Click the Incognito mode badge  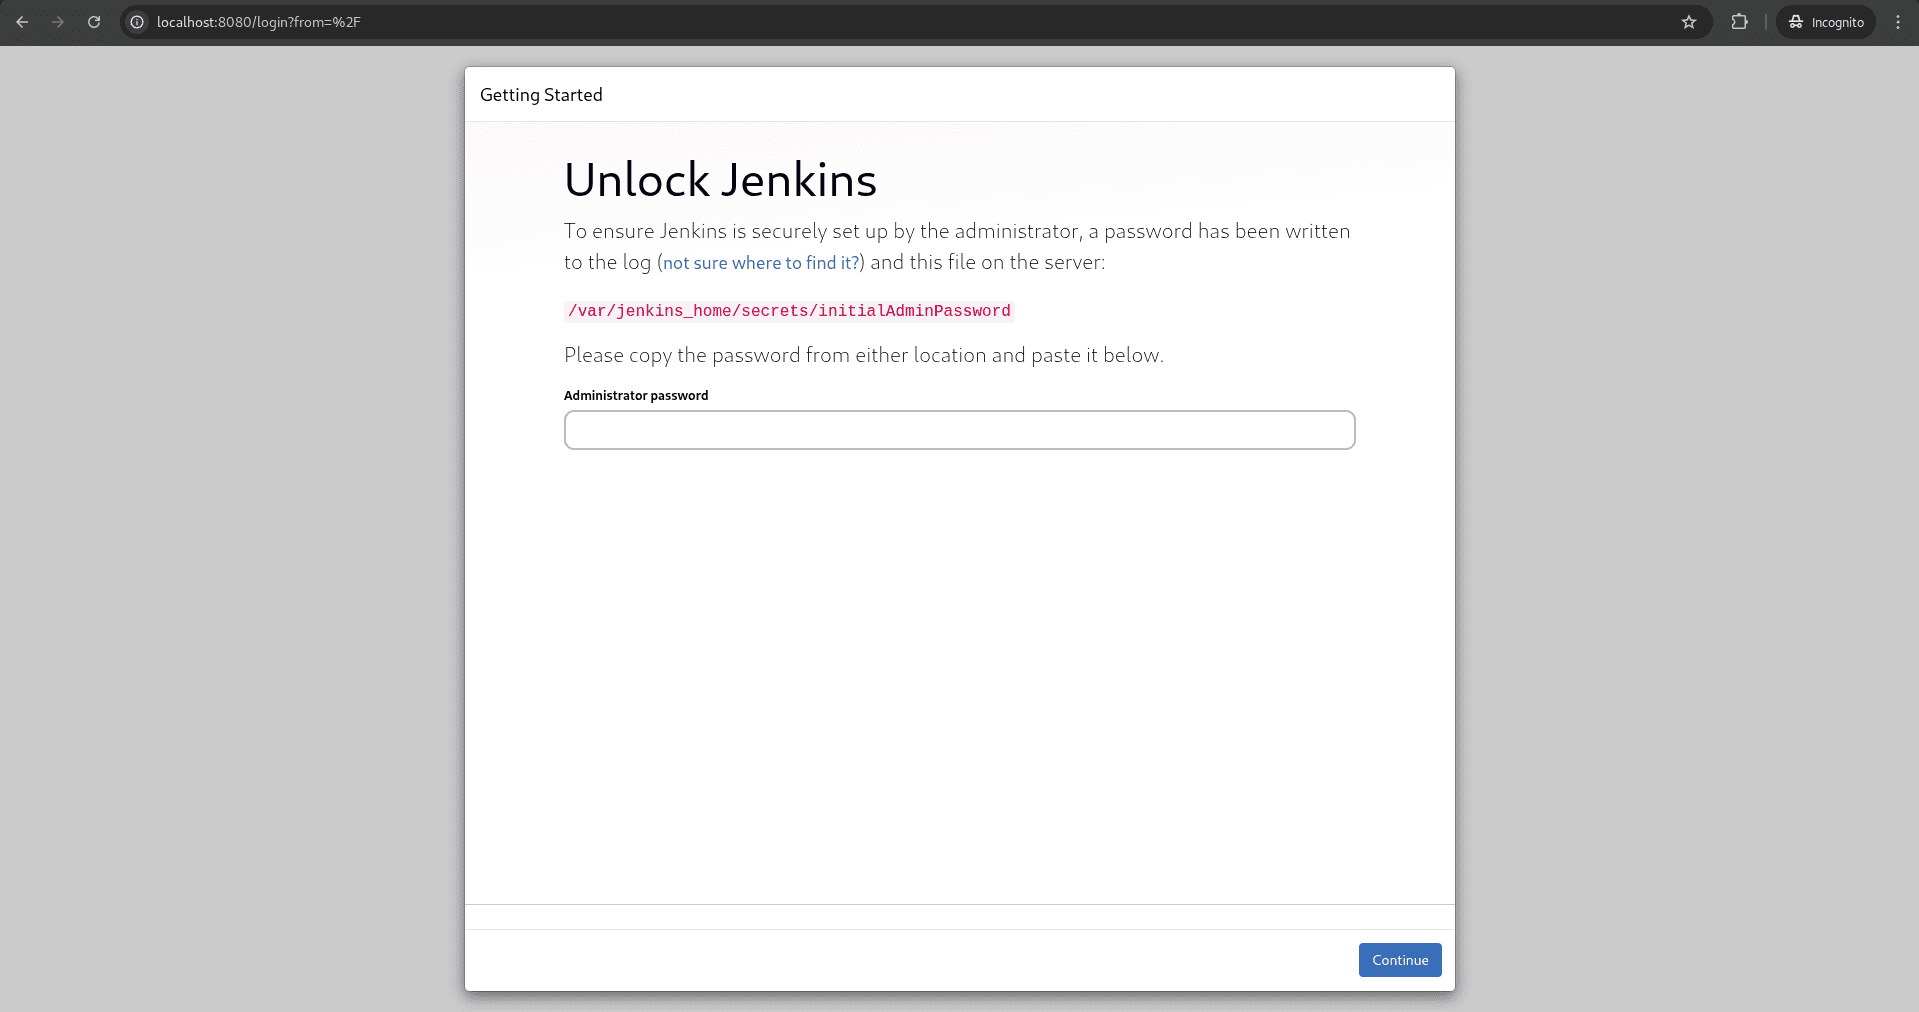click(1825, 21)
